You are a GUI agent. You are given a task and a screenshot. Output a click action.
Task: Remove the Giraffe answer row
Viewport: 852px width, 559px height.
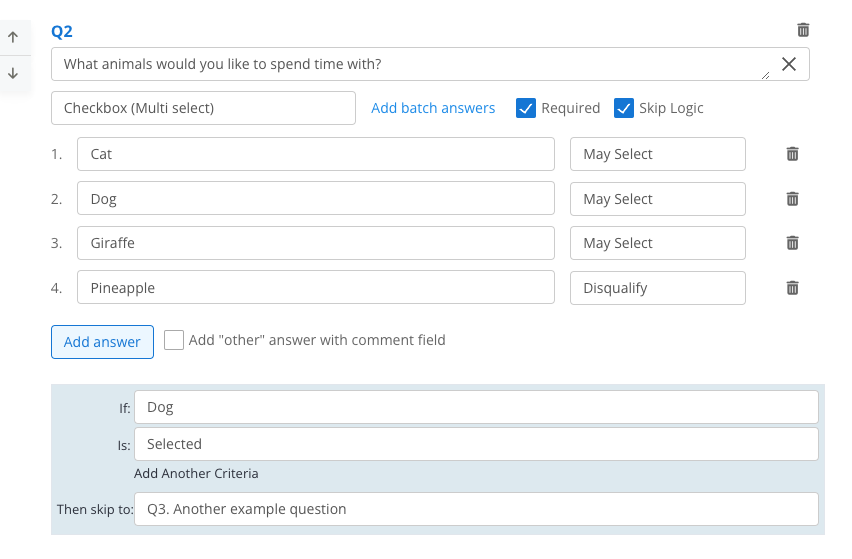coord(792,243)
